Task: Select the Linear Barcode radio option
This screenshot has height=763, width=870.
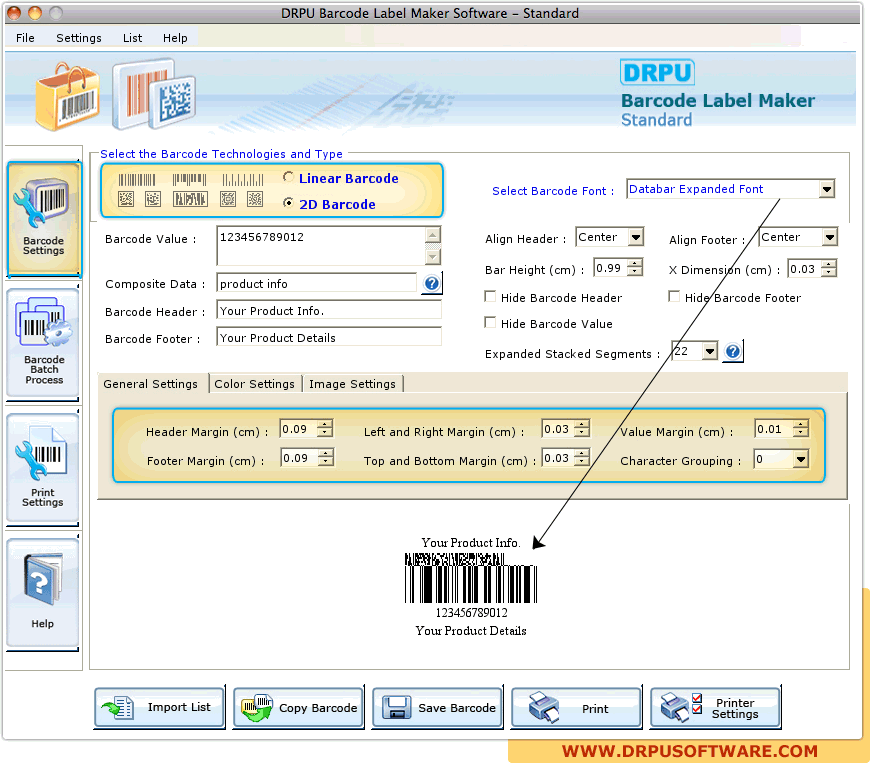Action: coord(289,178)
